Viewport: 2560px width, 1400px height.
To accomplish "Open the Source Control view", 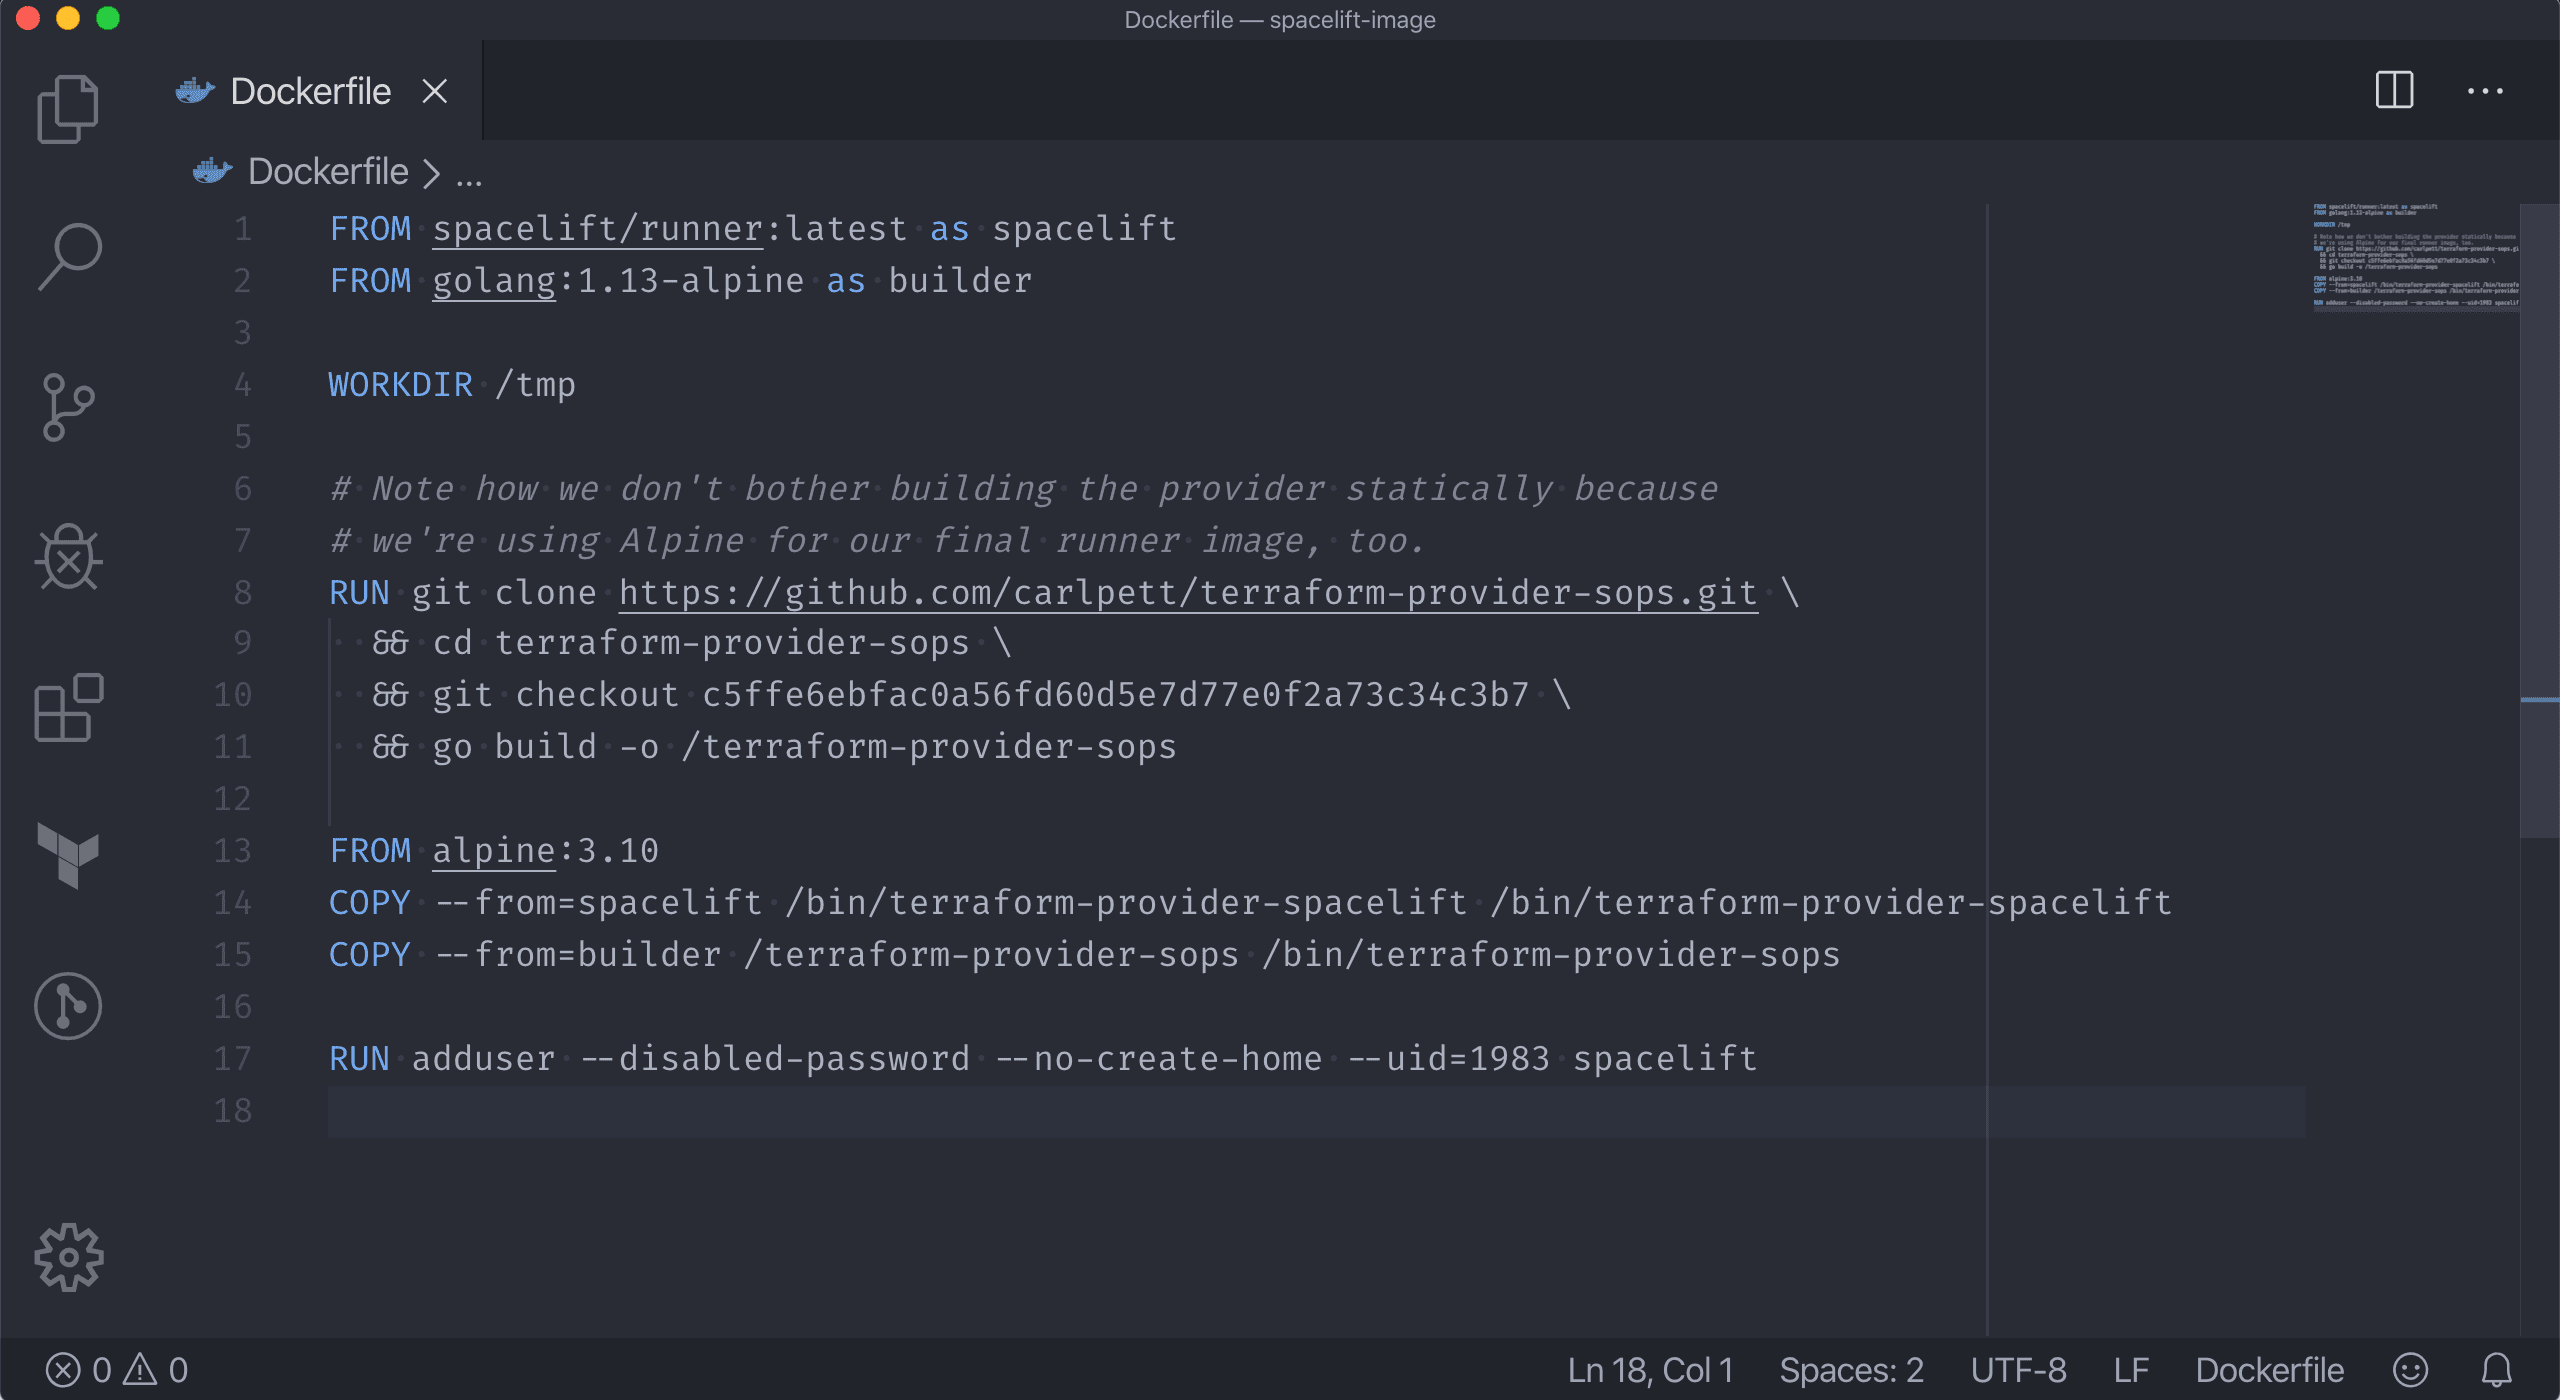I will pyautogui.click(x=68, y=407).
